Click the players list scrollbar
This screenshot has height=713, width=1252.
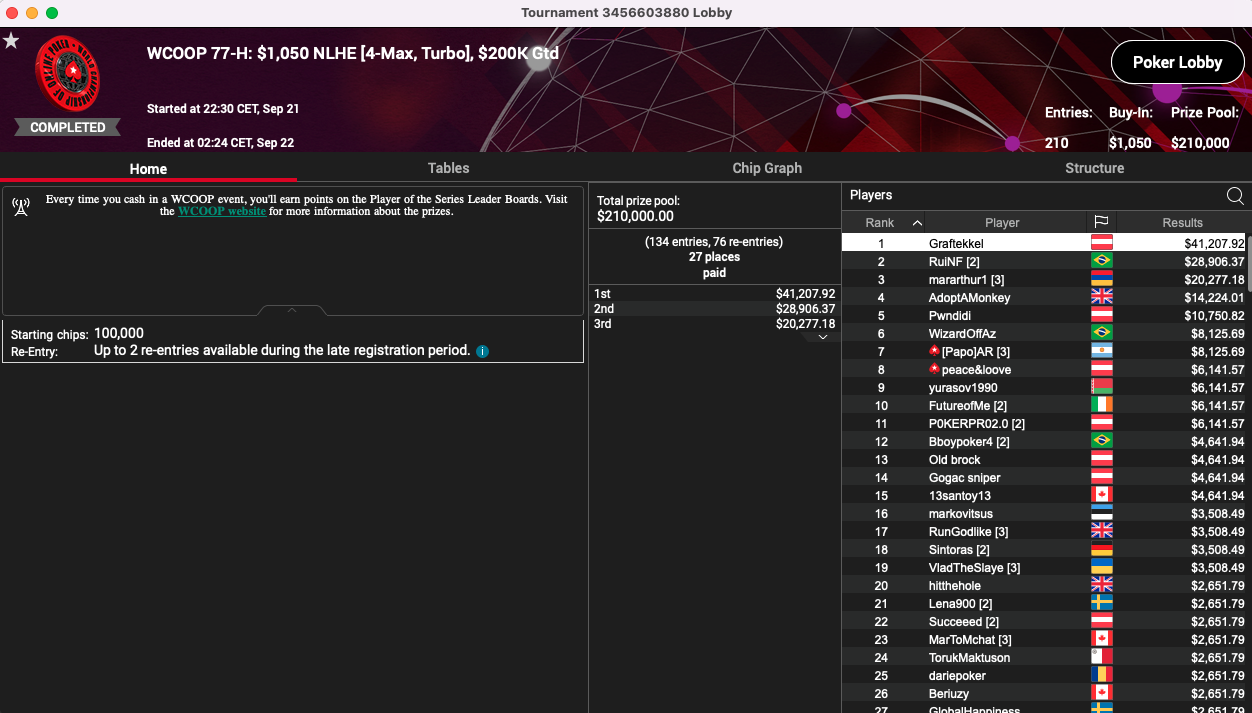tap(1249, 264)
